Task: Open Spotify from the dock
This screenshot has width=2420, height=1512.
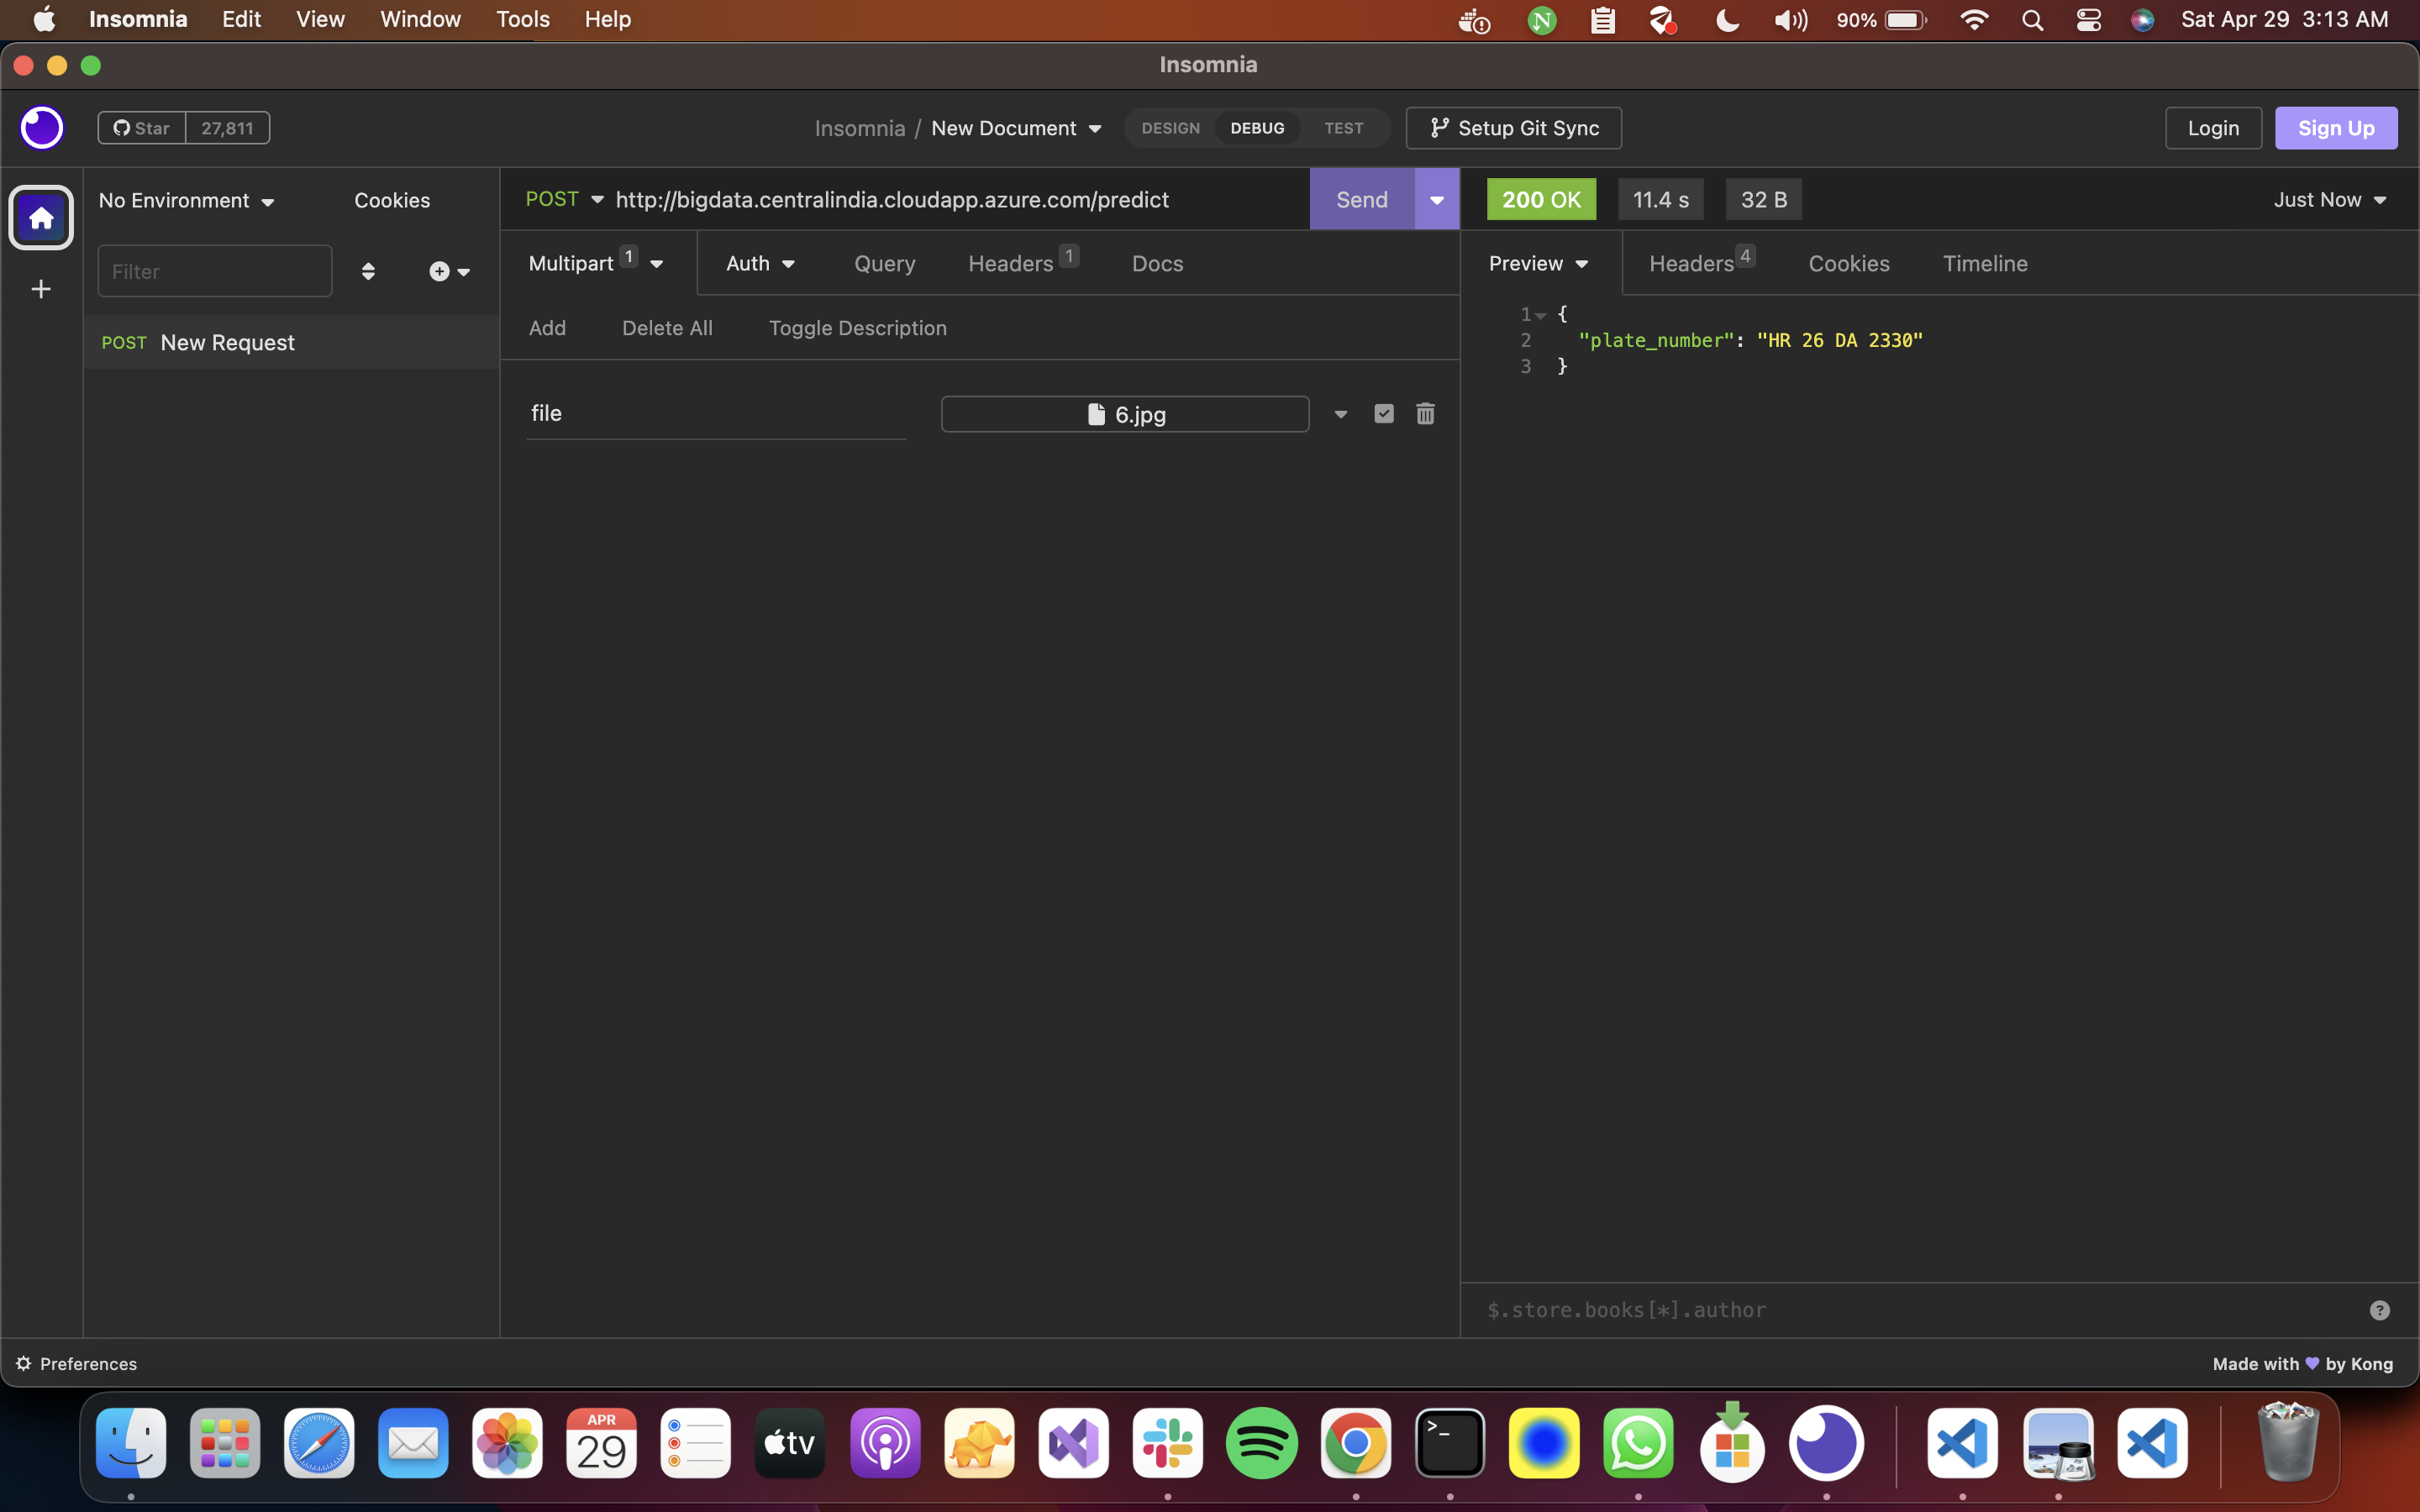Action: pyautogui.click(x=1261, y=1443)
